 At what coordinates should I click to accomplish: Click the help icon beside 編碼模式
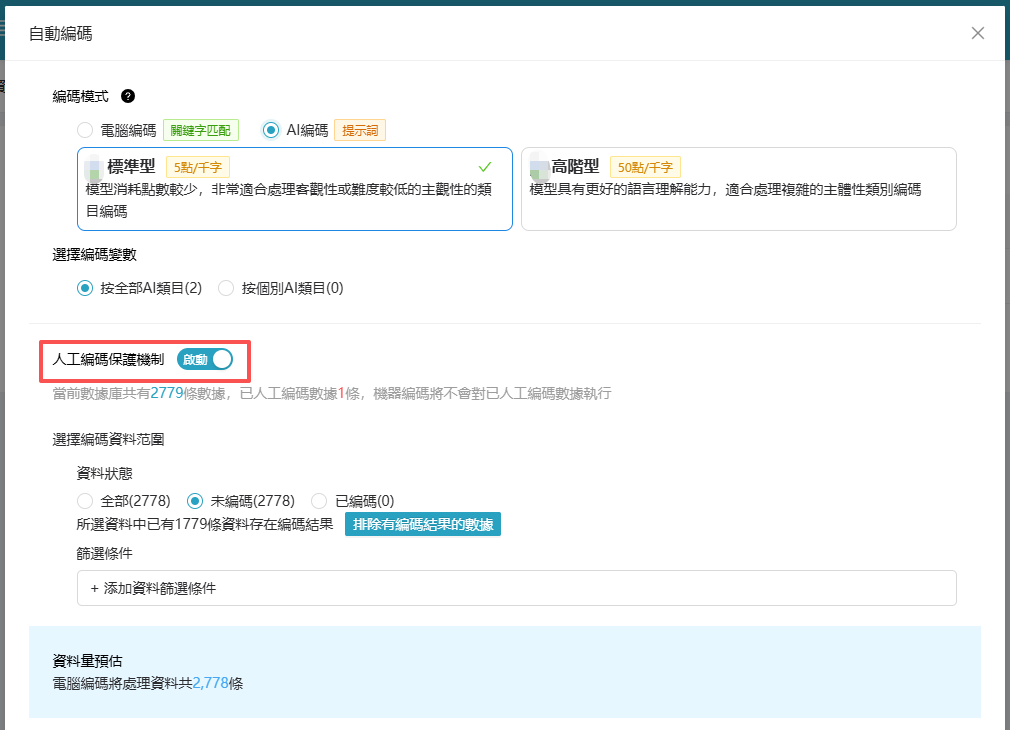click(128, 96)
